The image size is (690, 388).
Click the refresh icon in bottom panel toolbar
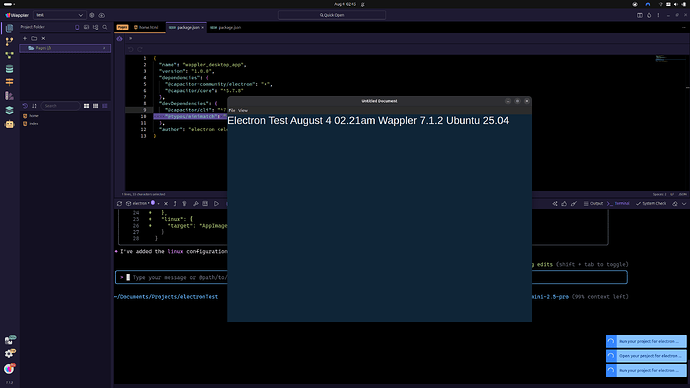click(x=119, y=204)
